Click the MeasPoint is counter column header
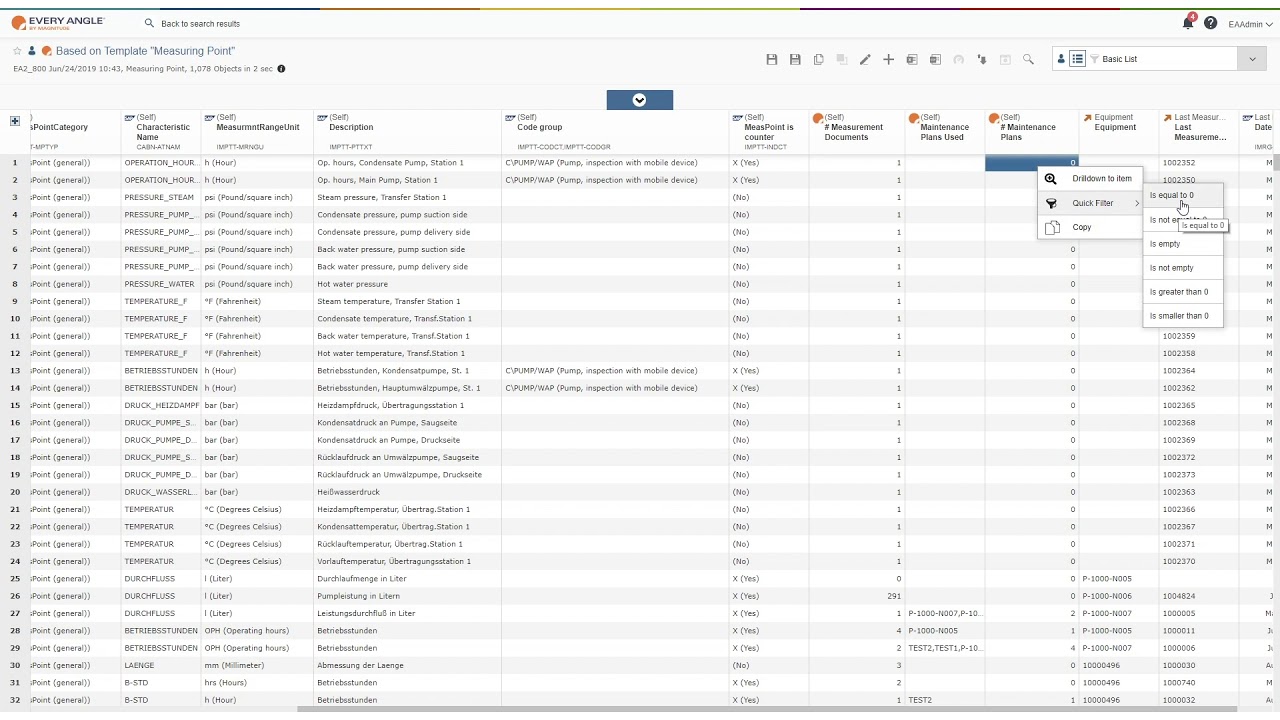This screenshot has height=720, width=1280. tap(769, 132)
